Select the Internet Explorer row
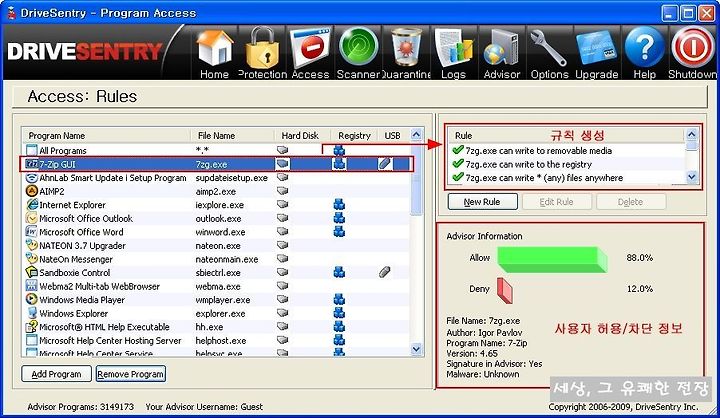 pos(216,204)
